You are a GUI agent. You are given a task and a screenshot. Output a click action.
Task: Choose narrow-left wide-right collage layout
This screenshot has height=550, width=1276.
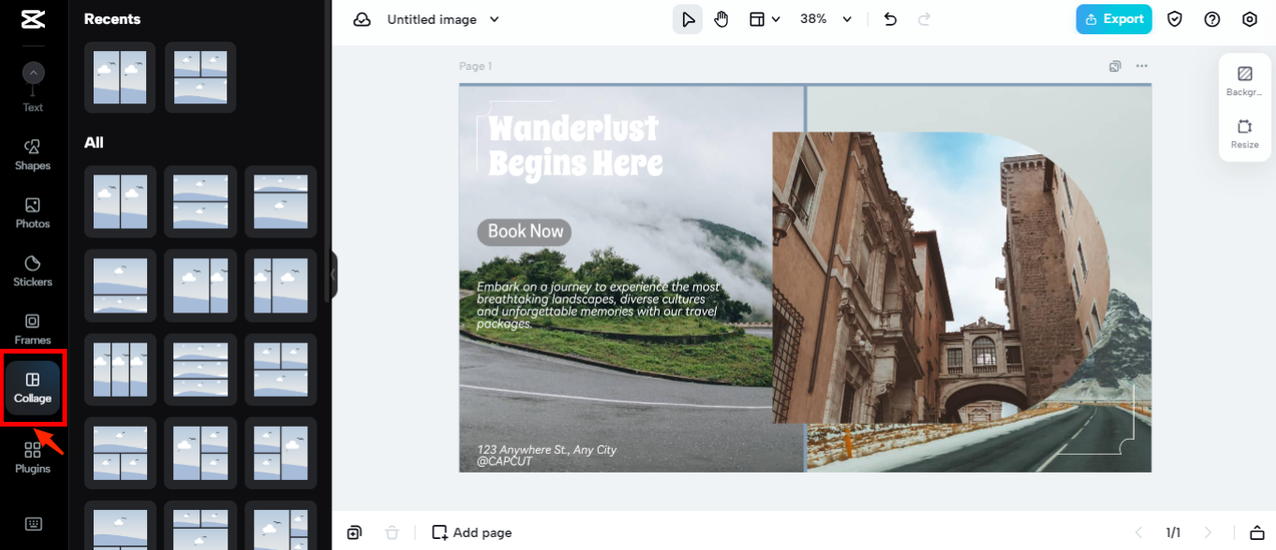tap(281, 285)
